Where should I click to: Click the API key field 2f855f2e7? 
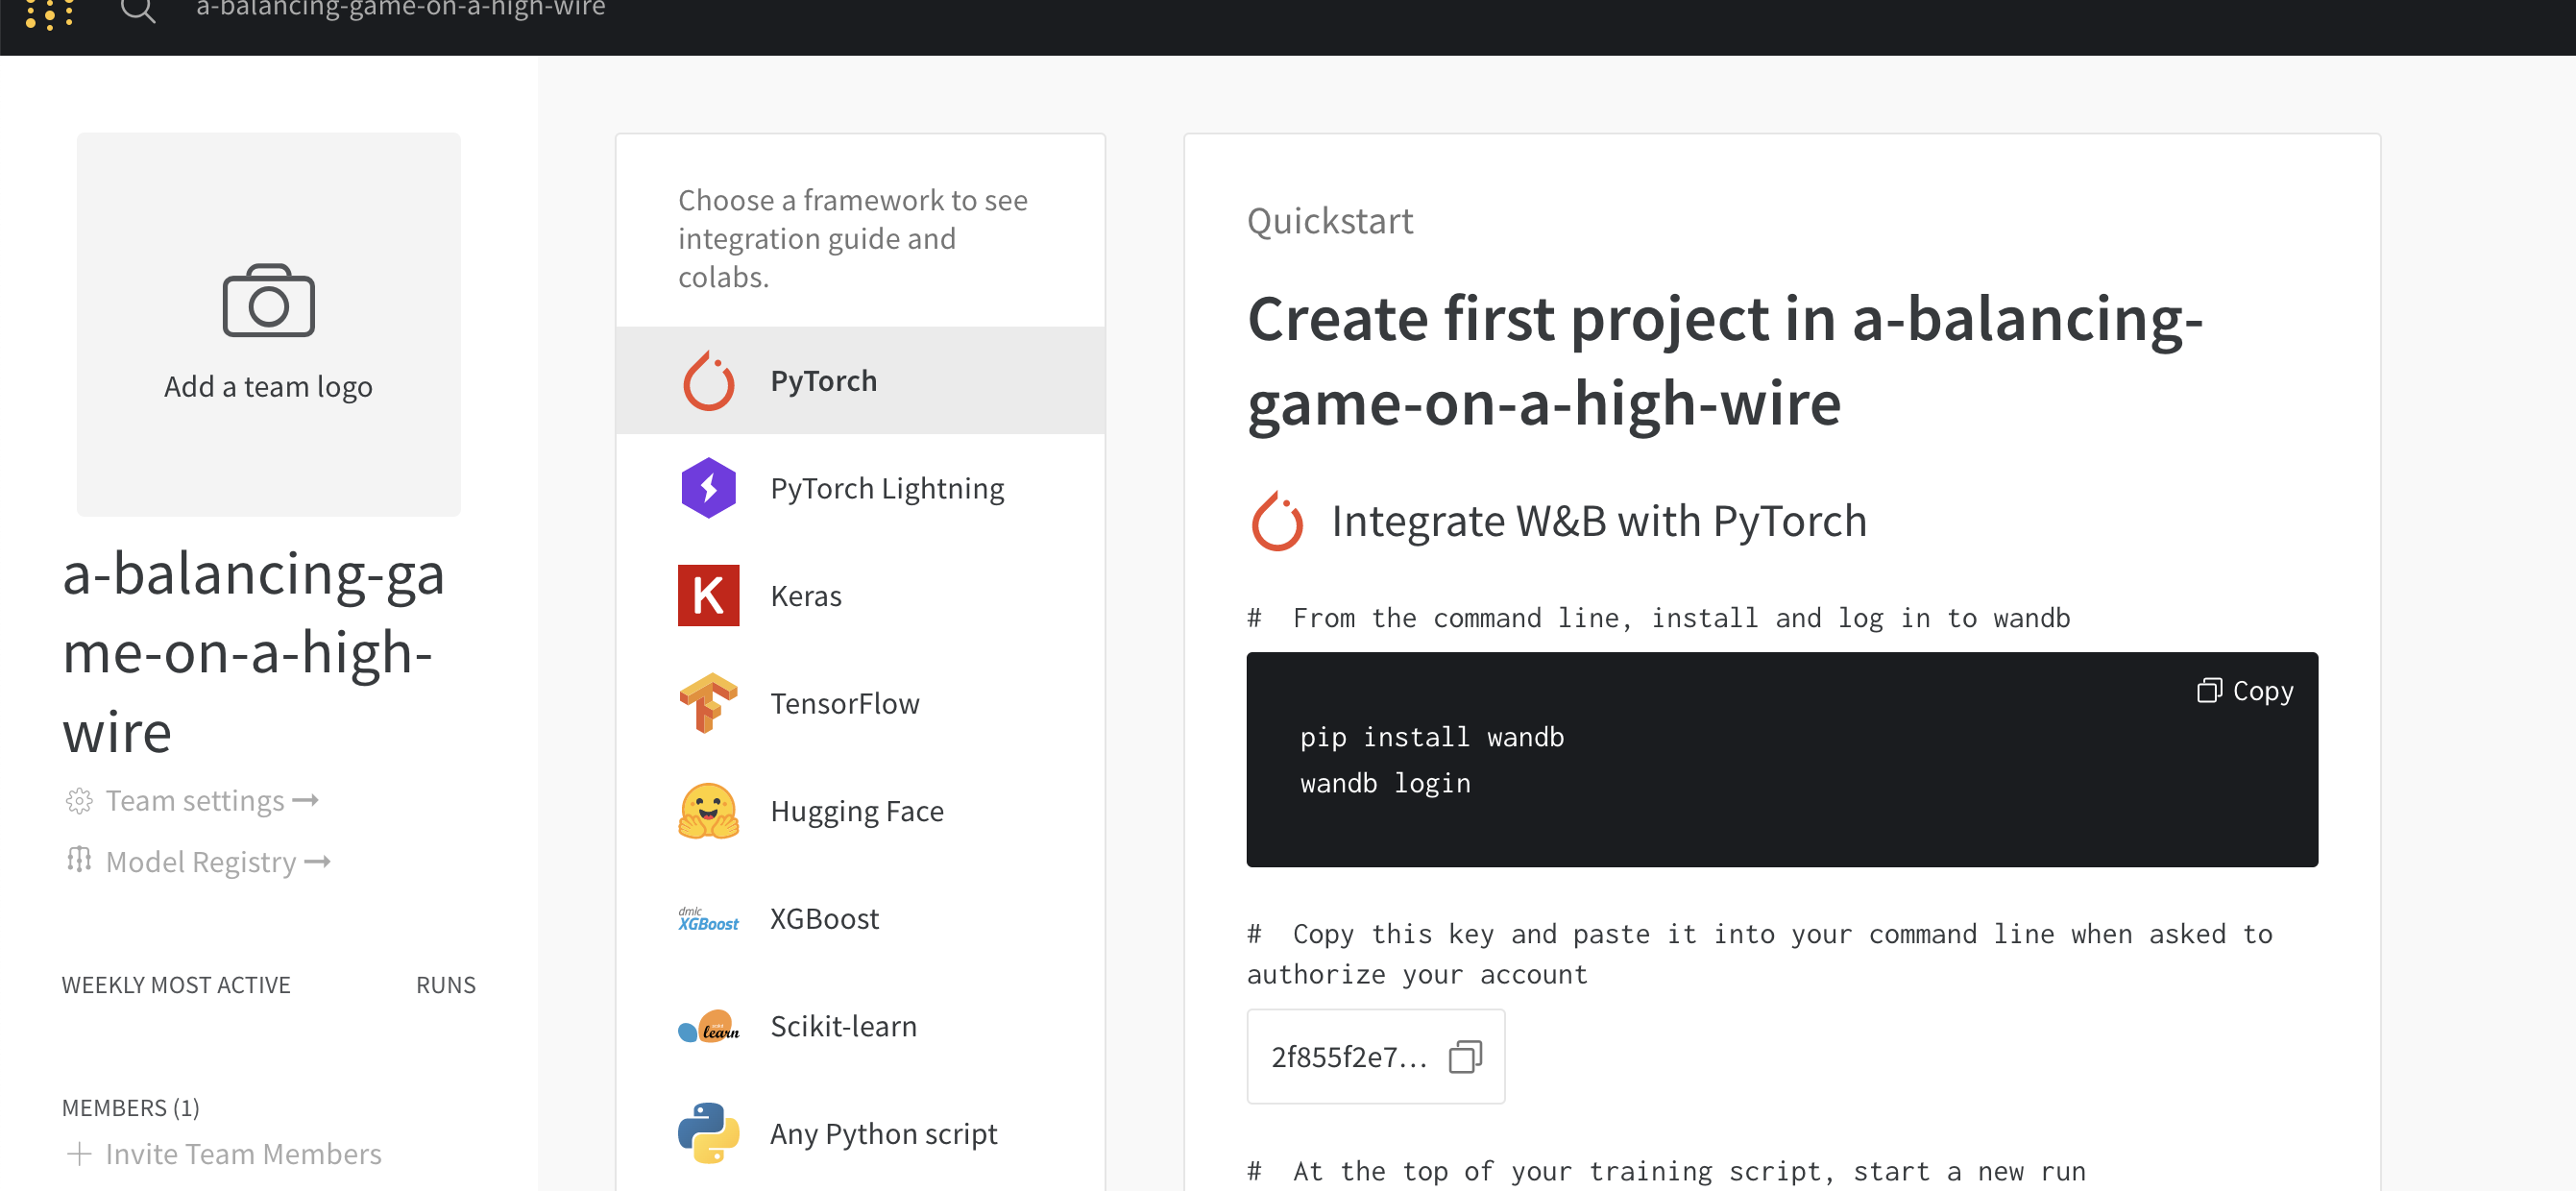pyautogui.click(x=1348, y=1057)
